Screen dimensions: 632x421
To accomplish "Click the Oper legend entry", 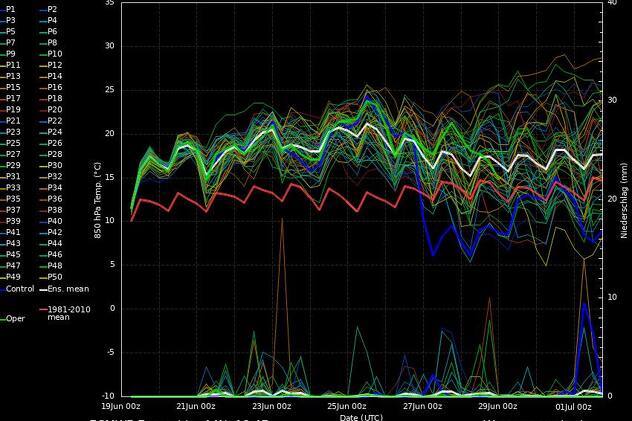I will (x=16, y=319).
